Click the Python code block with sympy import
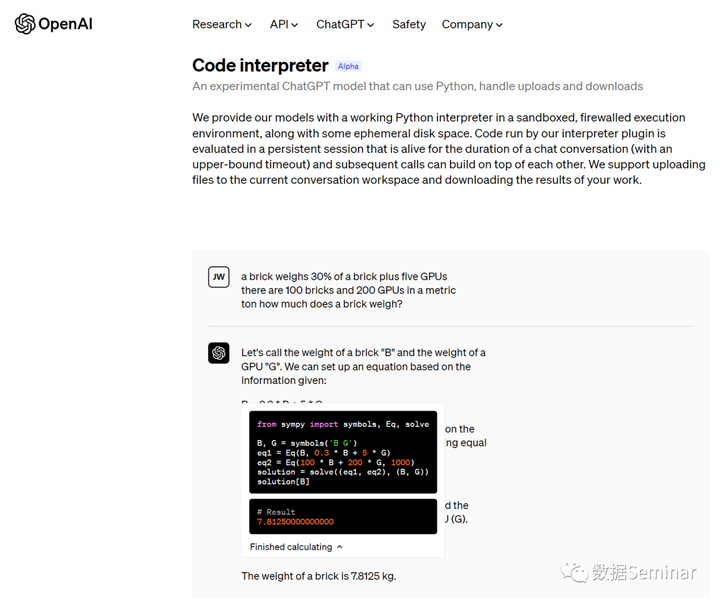 [343, 452]
